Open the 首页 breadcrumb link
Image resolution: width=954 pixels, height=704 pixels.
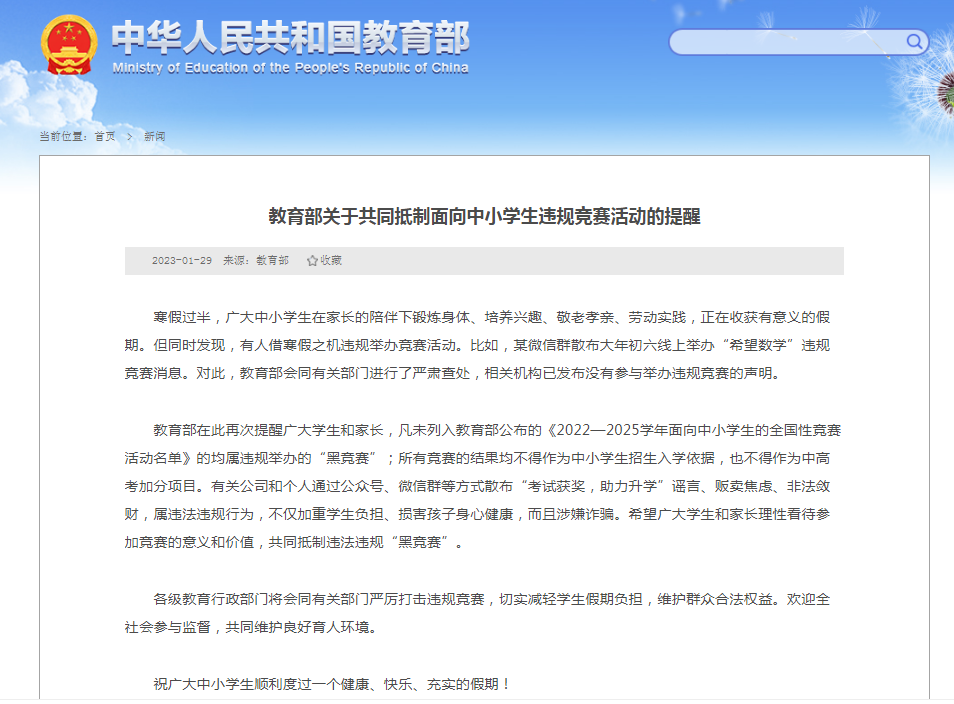[105, 136]
